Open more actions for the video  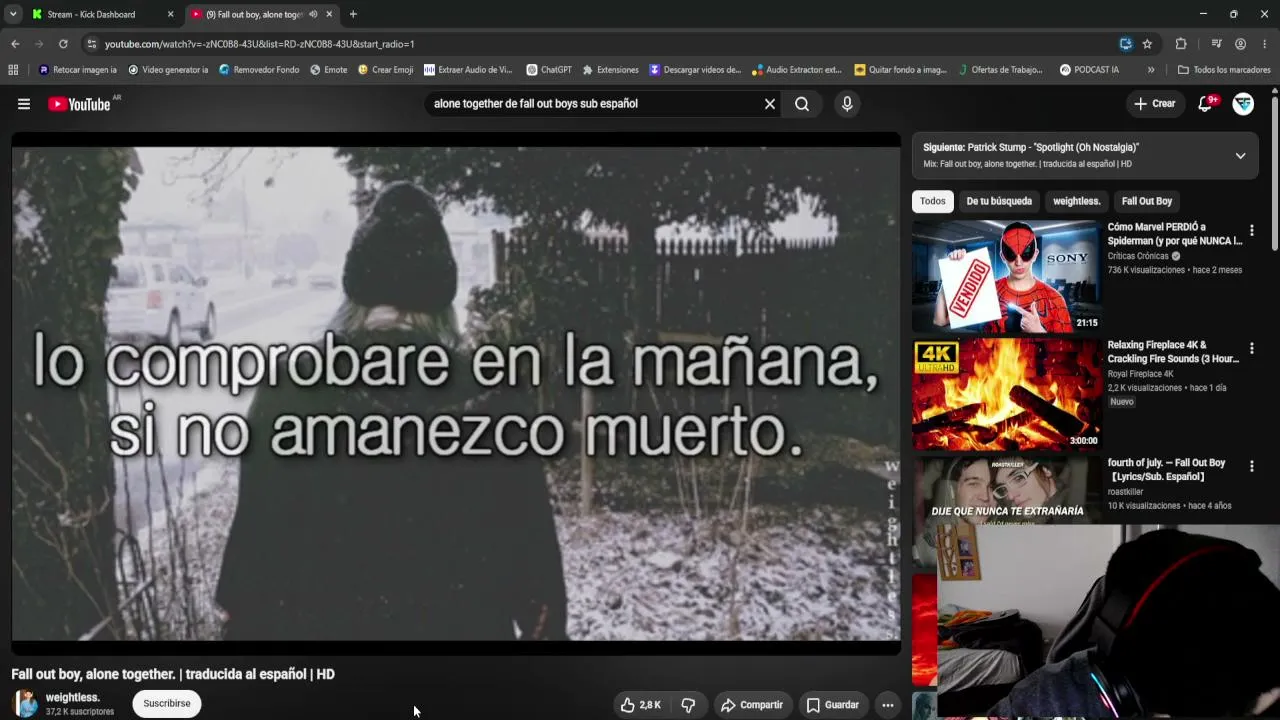point(887,705)
